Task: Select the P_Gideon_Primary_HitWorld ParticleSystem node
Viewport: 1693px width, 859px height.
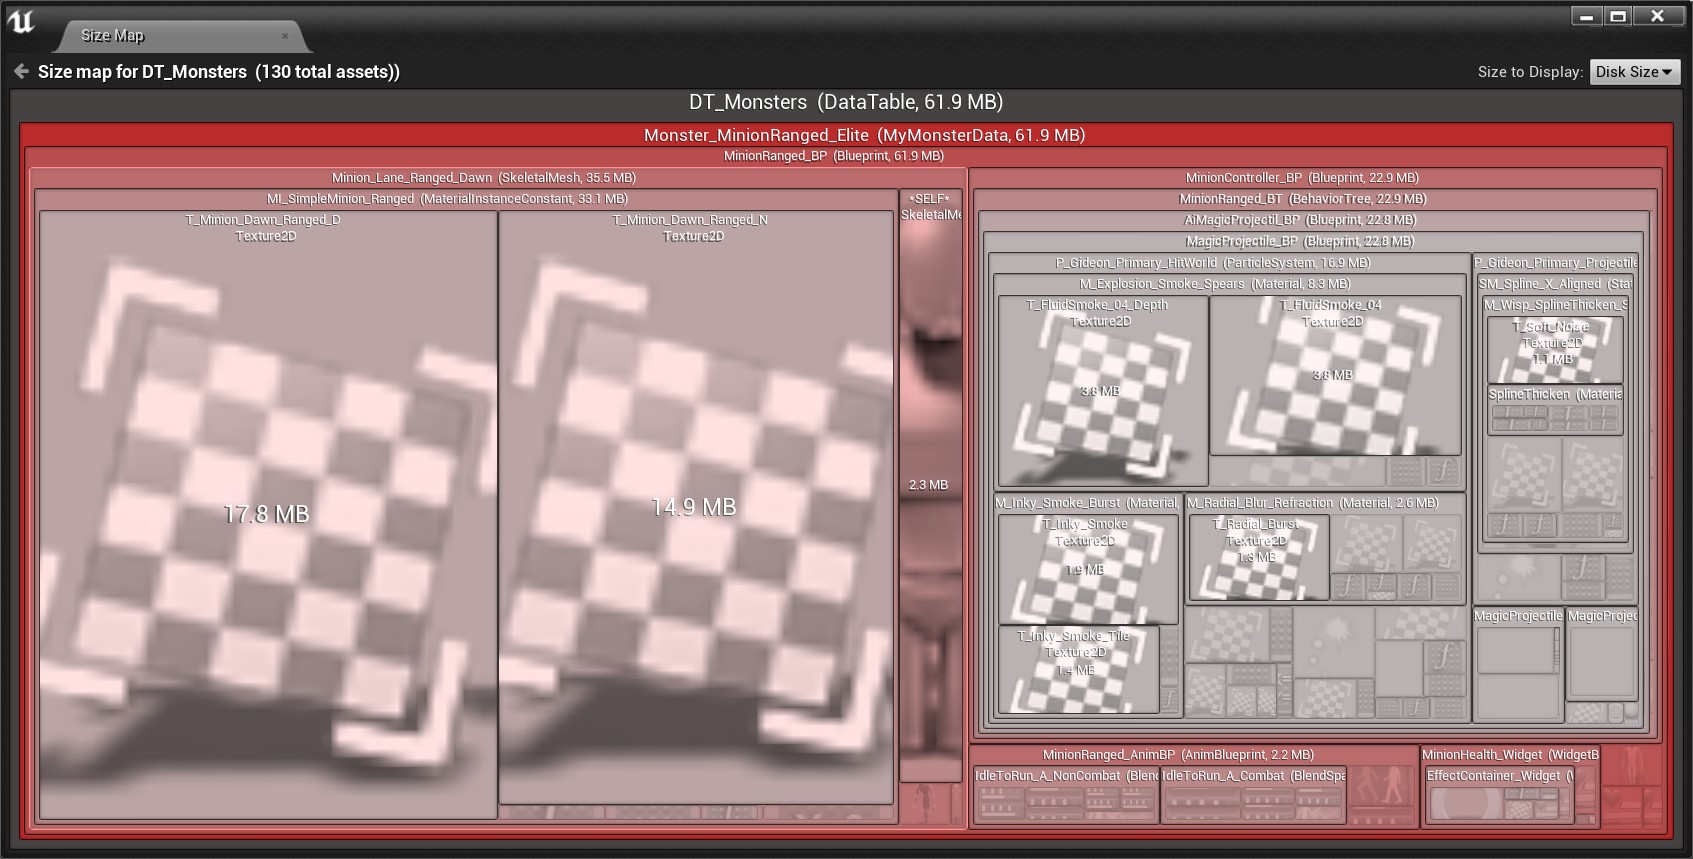Action: 1213,263
